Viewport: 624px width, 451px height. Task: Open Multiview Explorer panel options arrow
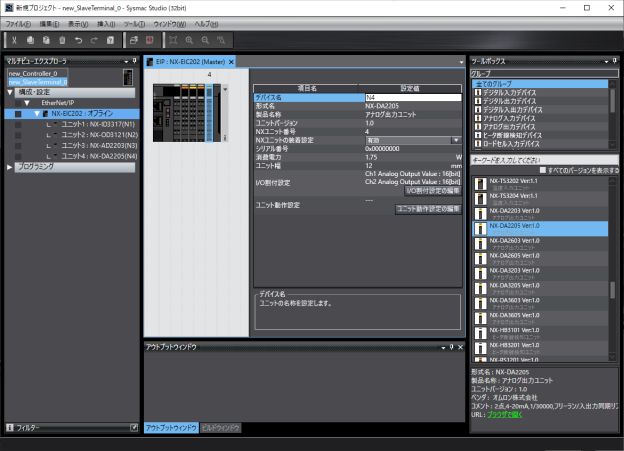tap(126, 61)
